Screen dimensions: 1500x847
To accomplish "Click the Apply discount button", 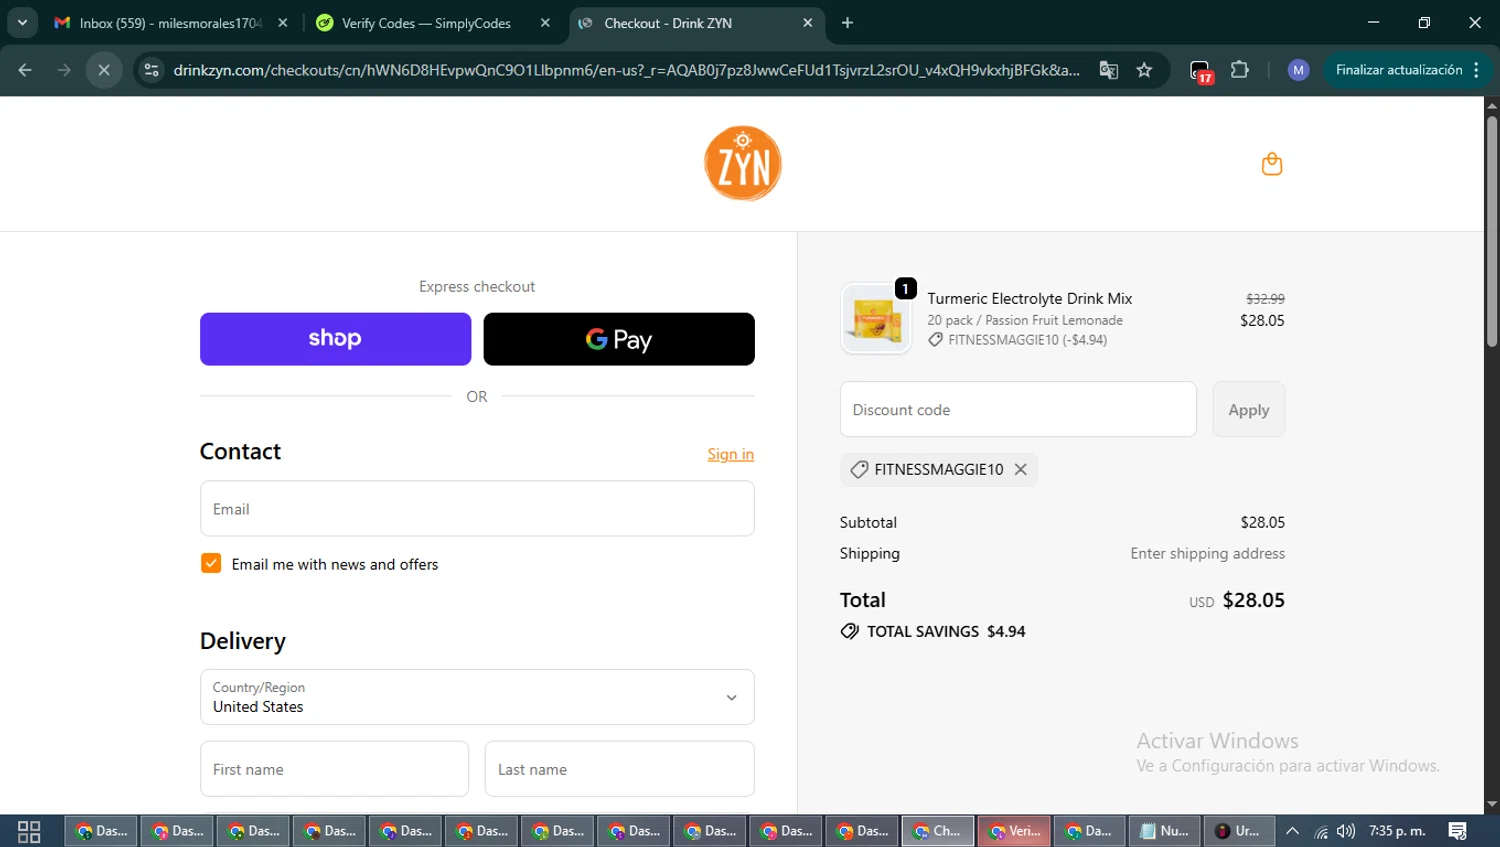I will pos(1248,409).
